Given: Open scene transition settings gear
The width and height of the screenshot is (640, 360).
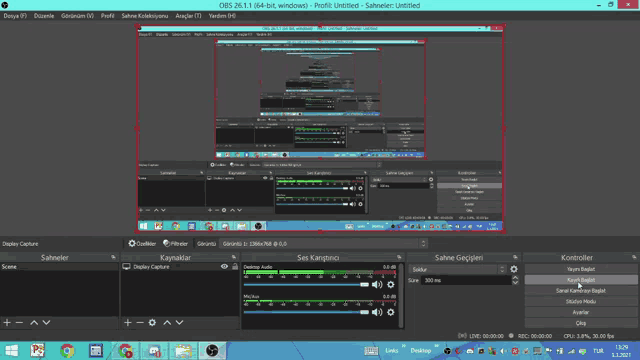Looking at the screenshot, I should 514,269.
